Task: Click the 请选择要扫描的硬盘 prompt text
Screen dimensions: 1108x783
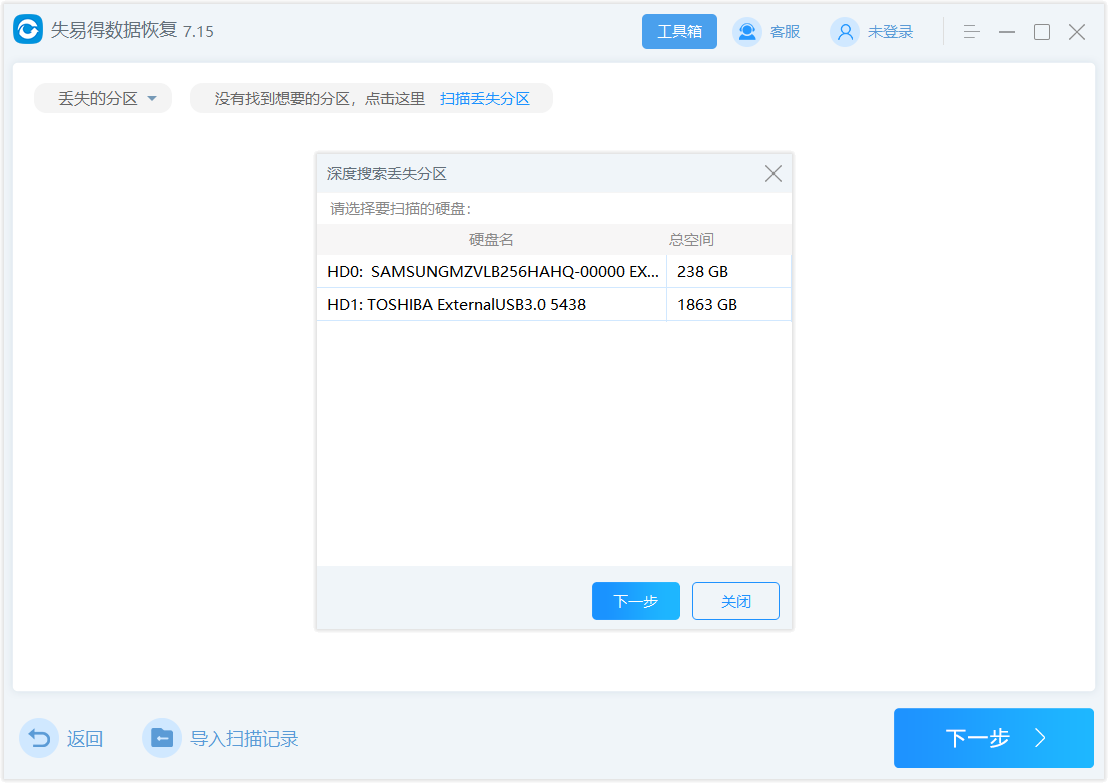Action: [x=400, y=209]
